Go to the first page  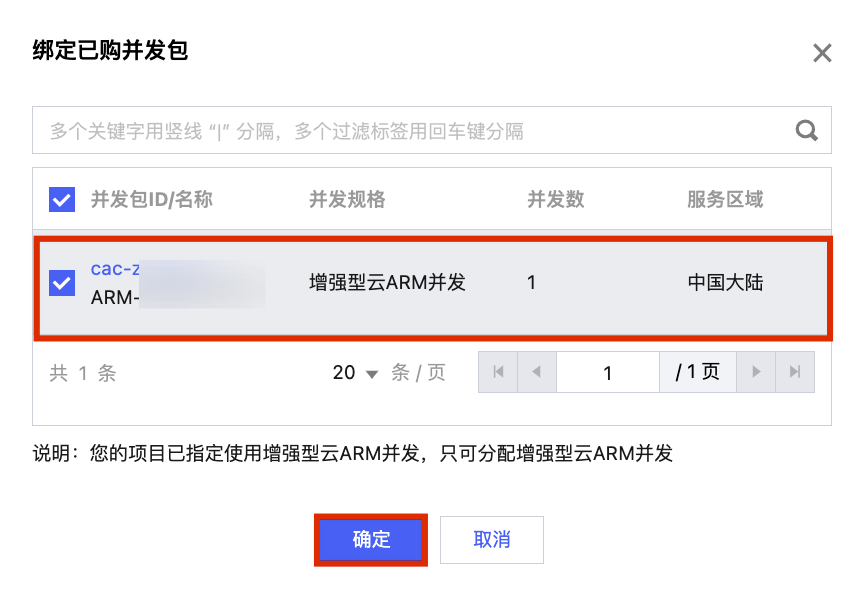click(x=498, y=372)
